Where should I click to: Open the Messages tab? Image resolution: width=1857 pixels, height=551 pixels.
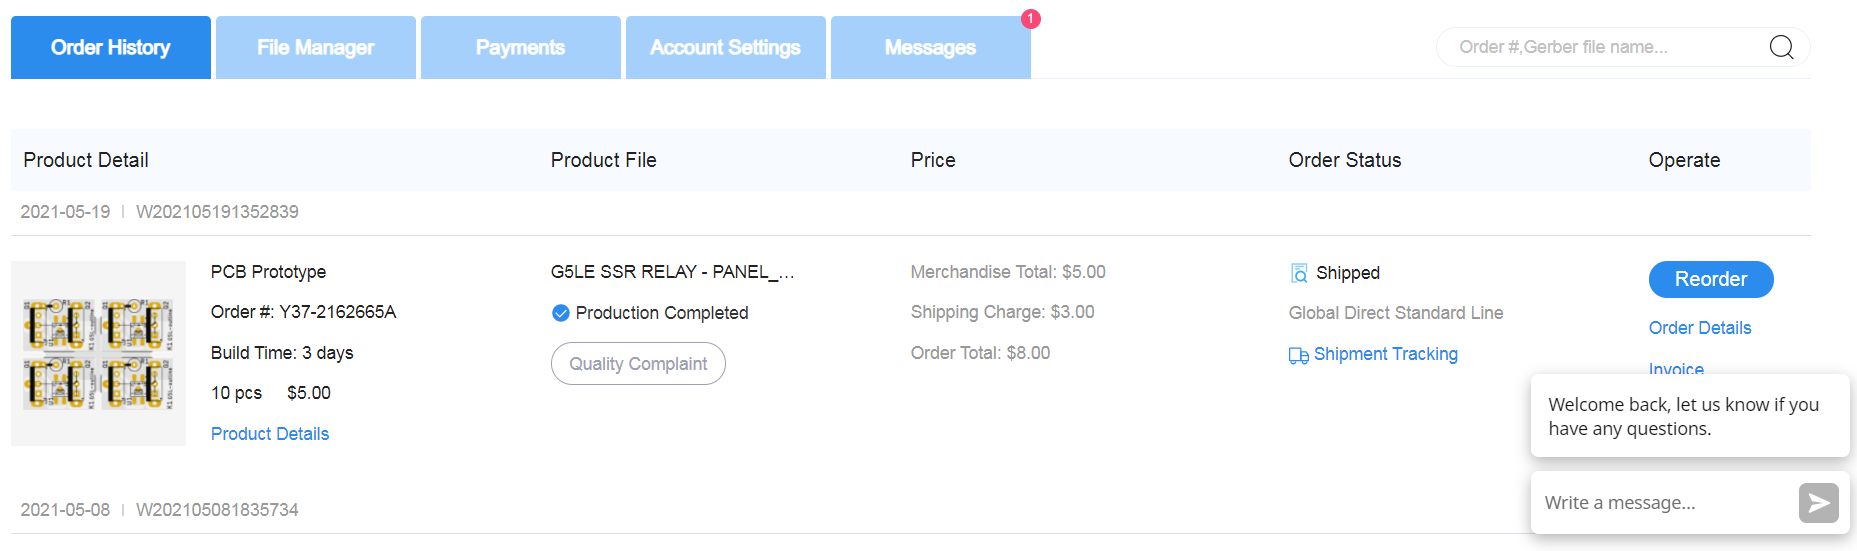pyautogui.click(x=931, y=47)
